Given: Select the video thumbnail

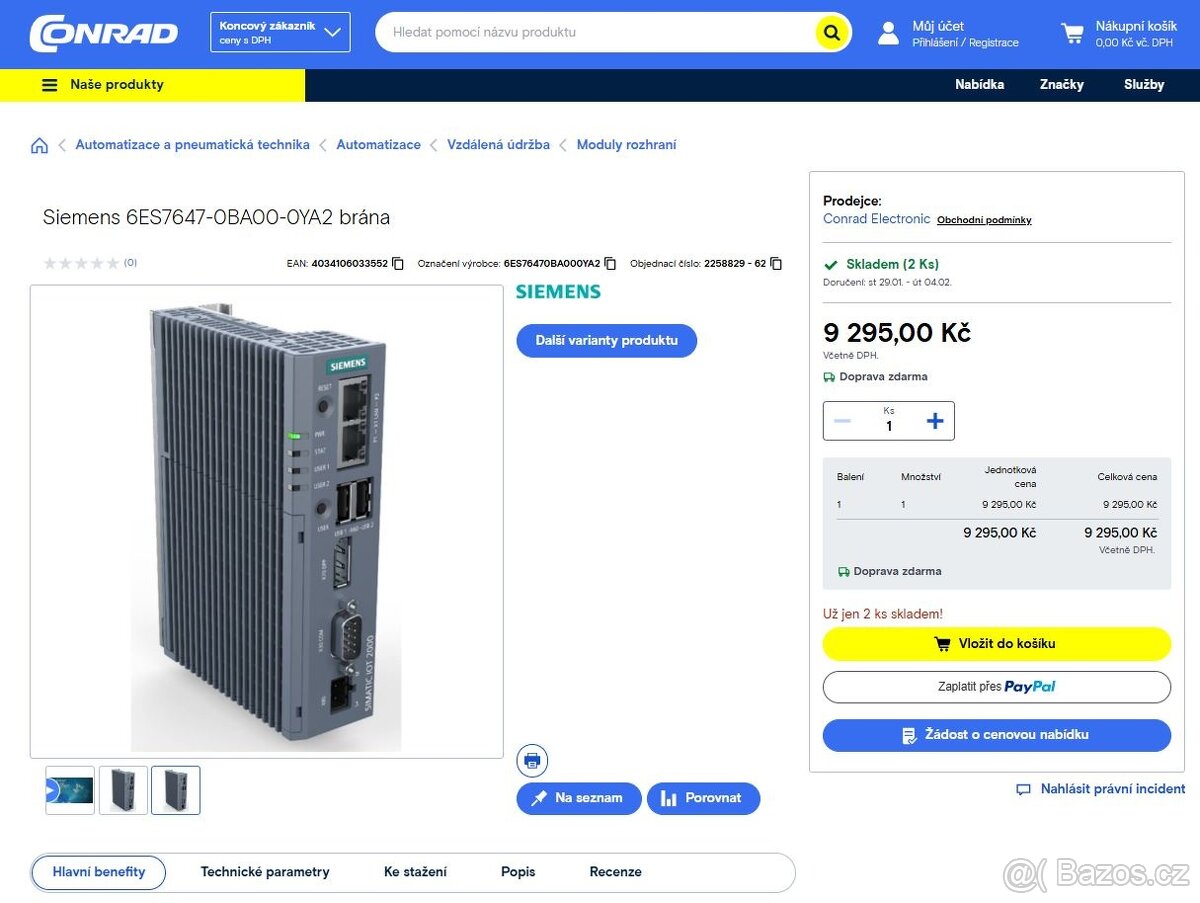Looking at the screenshot, I should click(x=70, y=790).
